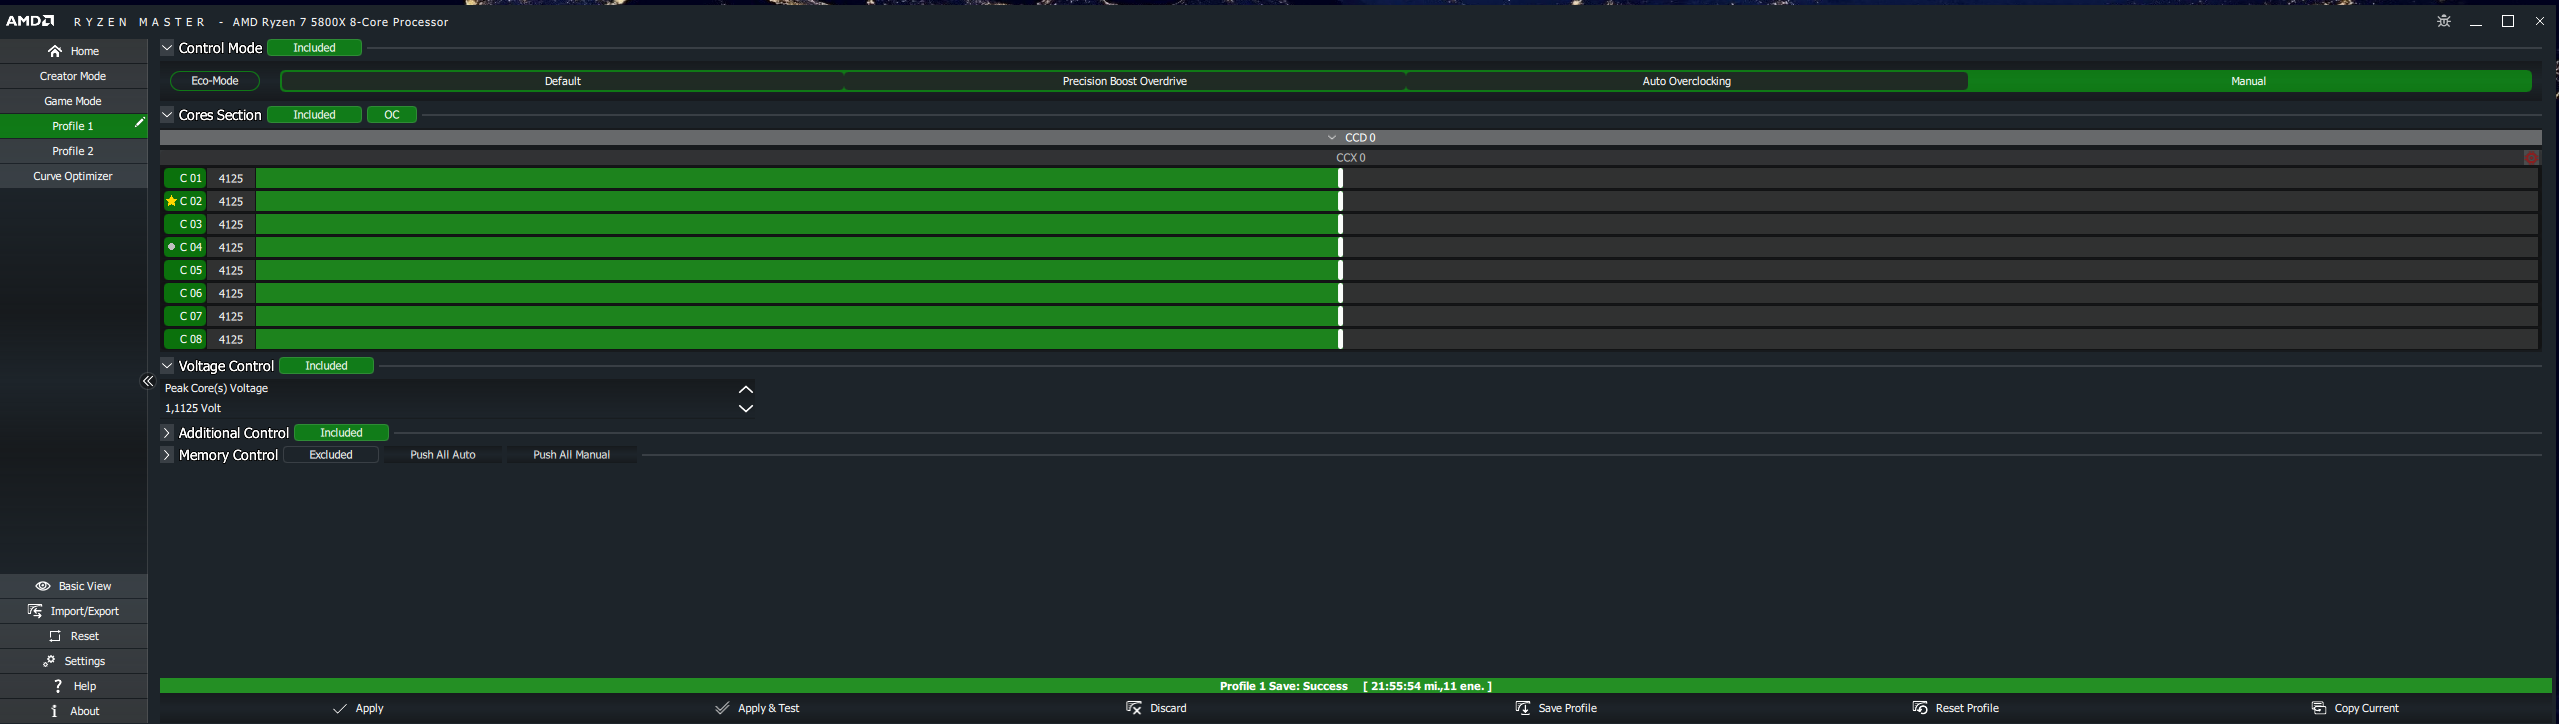Click core C 05 label
This screenshot has height=724, width=2559.
pyautogui.click(x=185, y=270)
